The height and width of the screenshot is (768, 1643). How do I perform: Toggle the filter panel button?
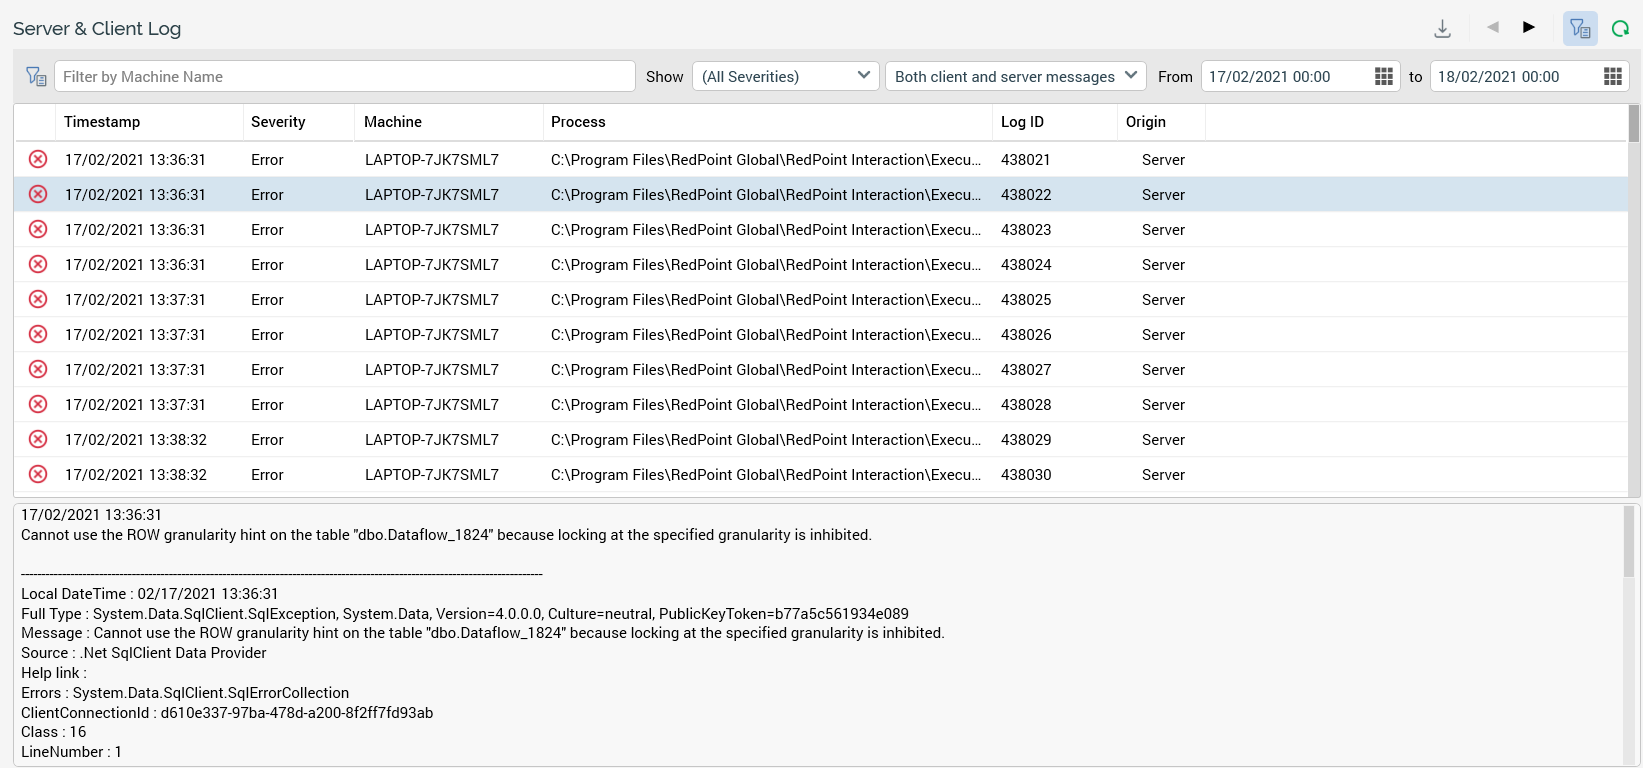[1580, 29]
